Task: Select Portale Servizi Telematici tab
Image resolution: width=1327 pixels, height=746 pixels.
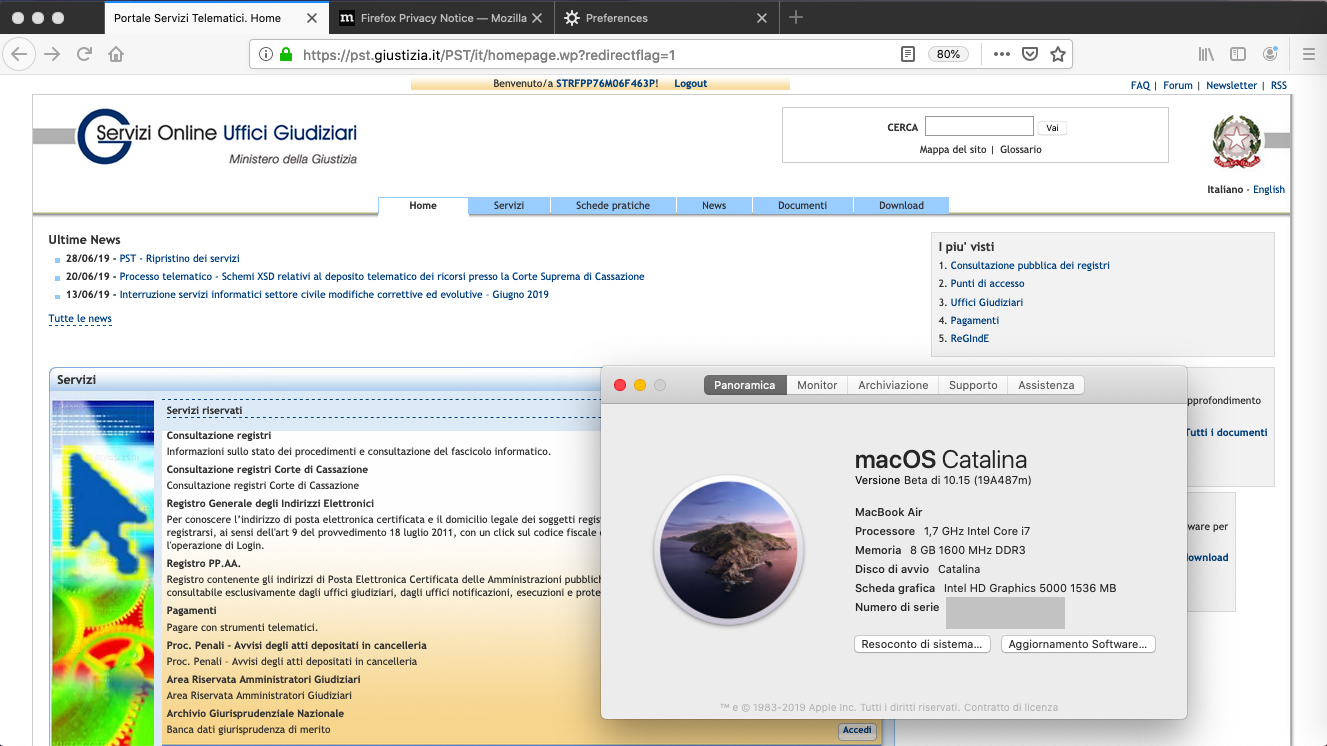Action: tap(217, 18)
